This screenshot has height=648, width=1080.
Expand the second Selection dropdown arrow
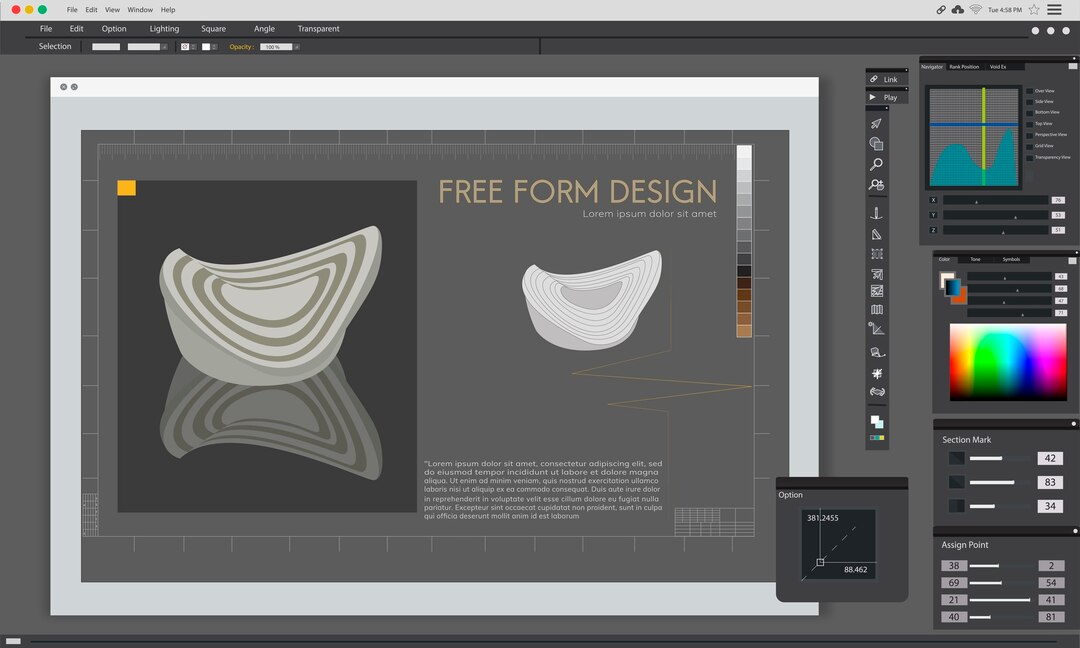[164, 47]
